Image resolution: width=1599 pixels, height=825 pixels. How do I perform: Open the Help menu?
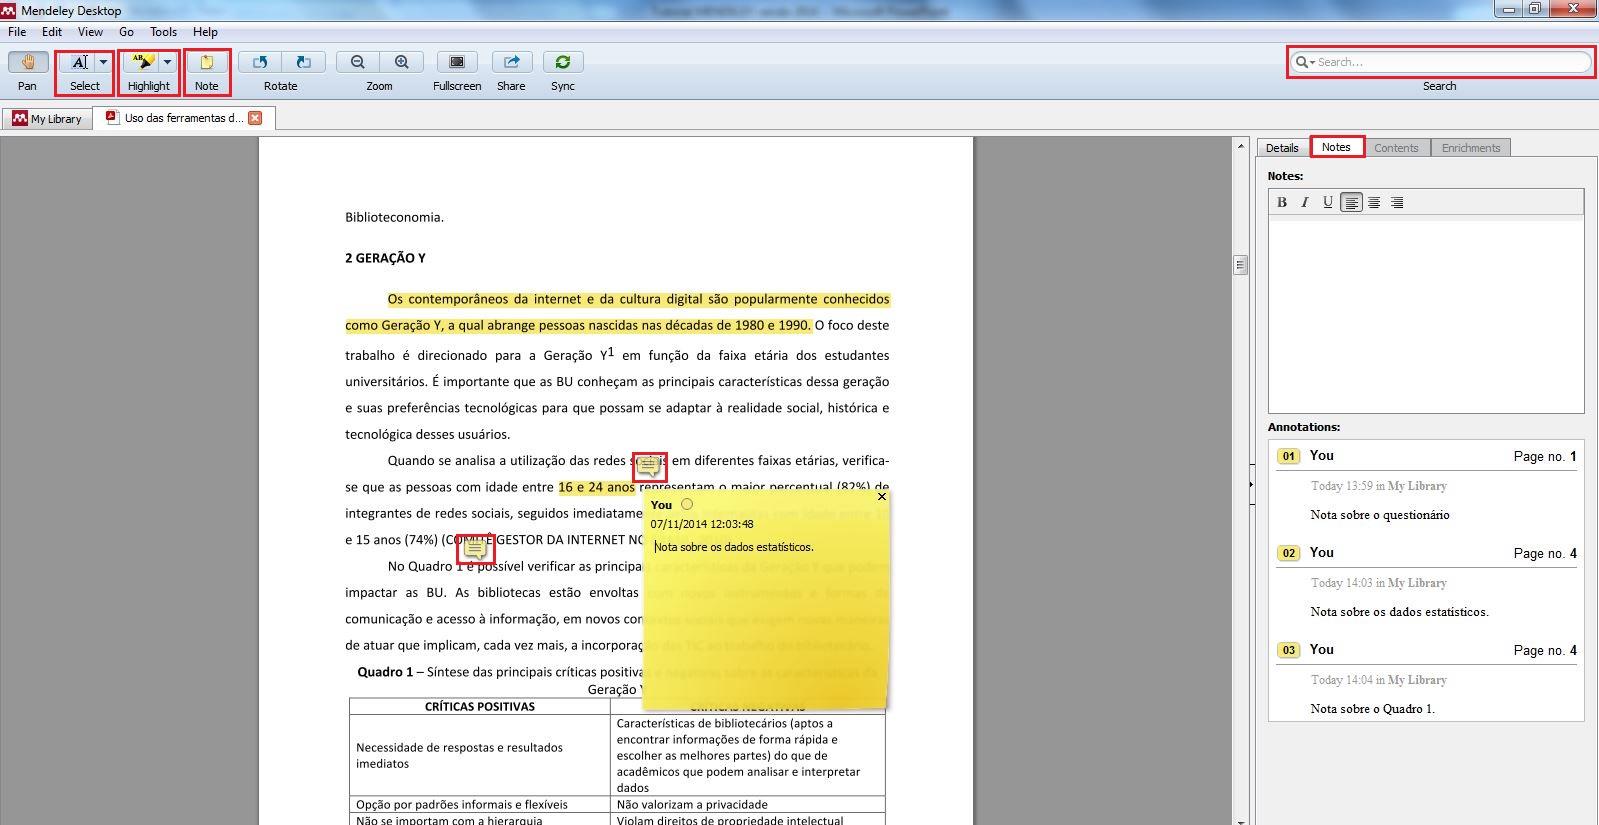[205, 32]
